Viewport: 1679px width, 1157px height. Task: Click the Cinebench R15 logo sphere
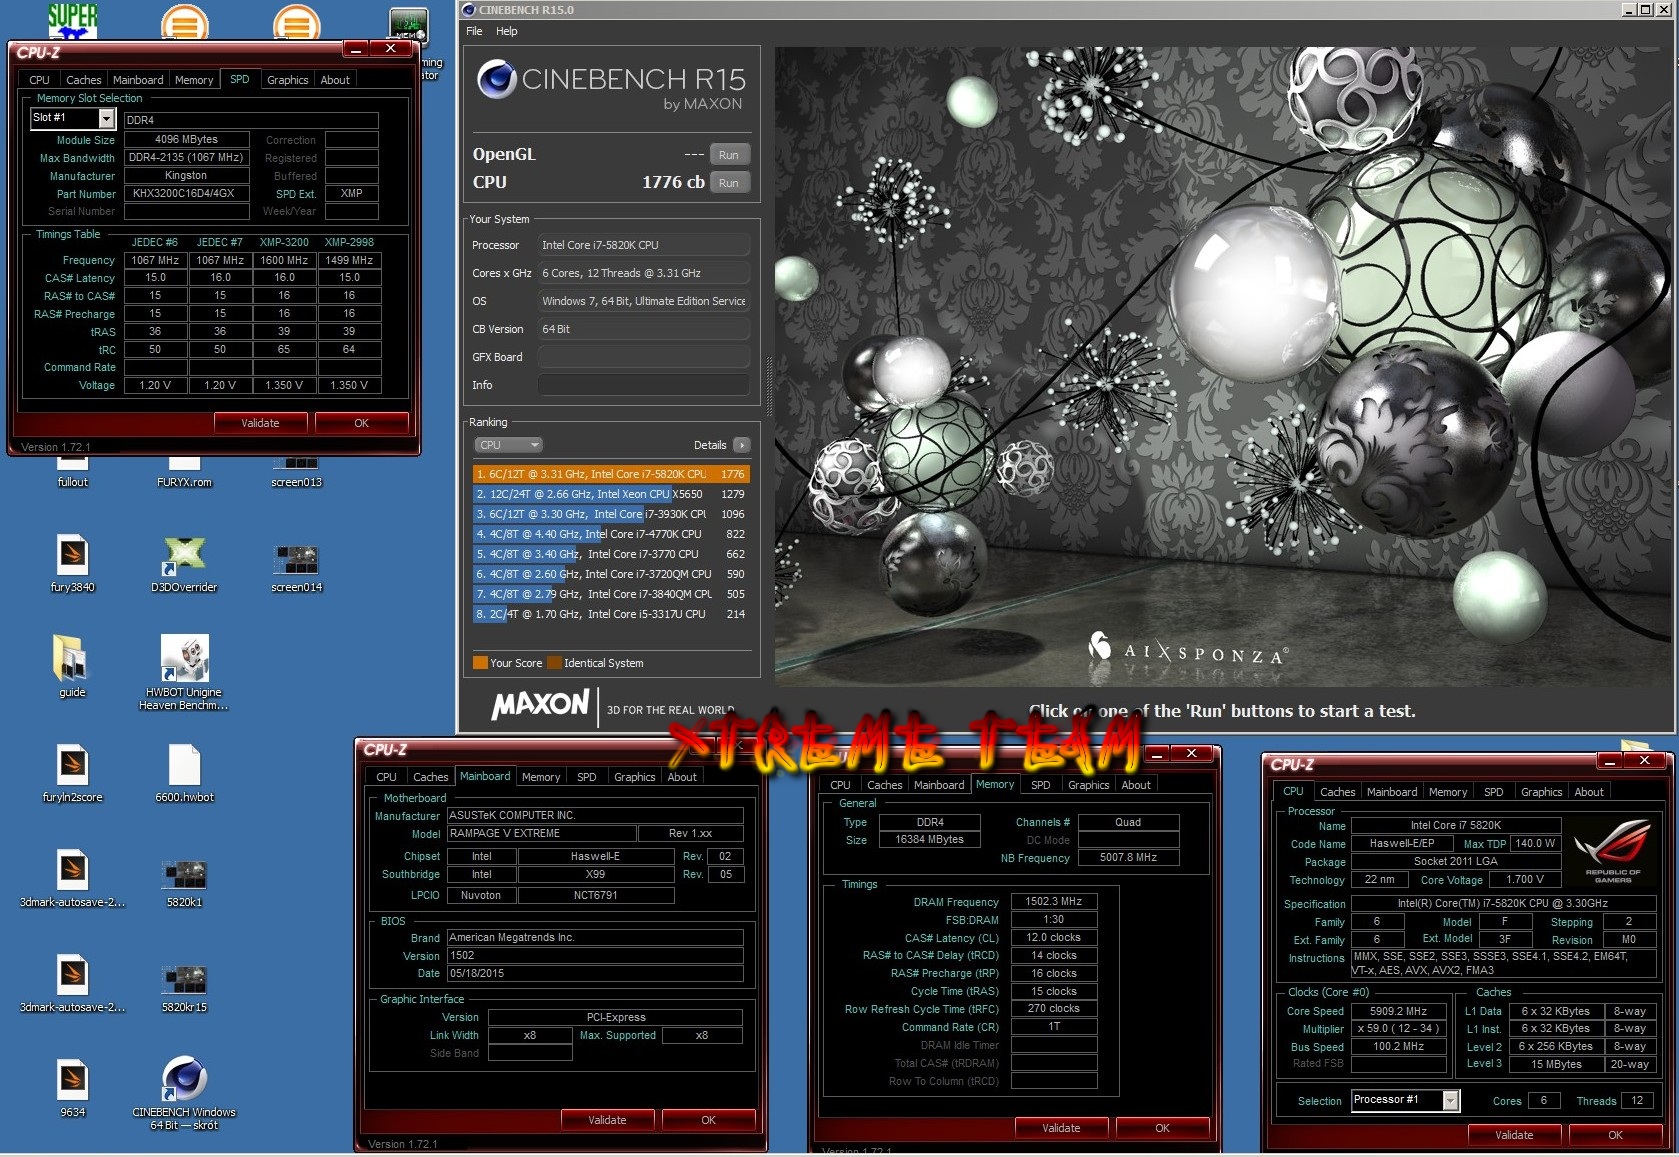(x=496, y=80)
